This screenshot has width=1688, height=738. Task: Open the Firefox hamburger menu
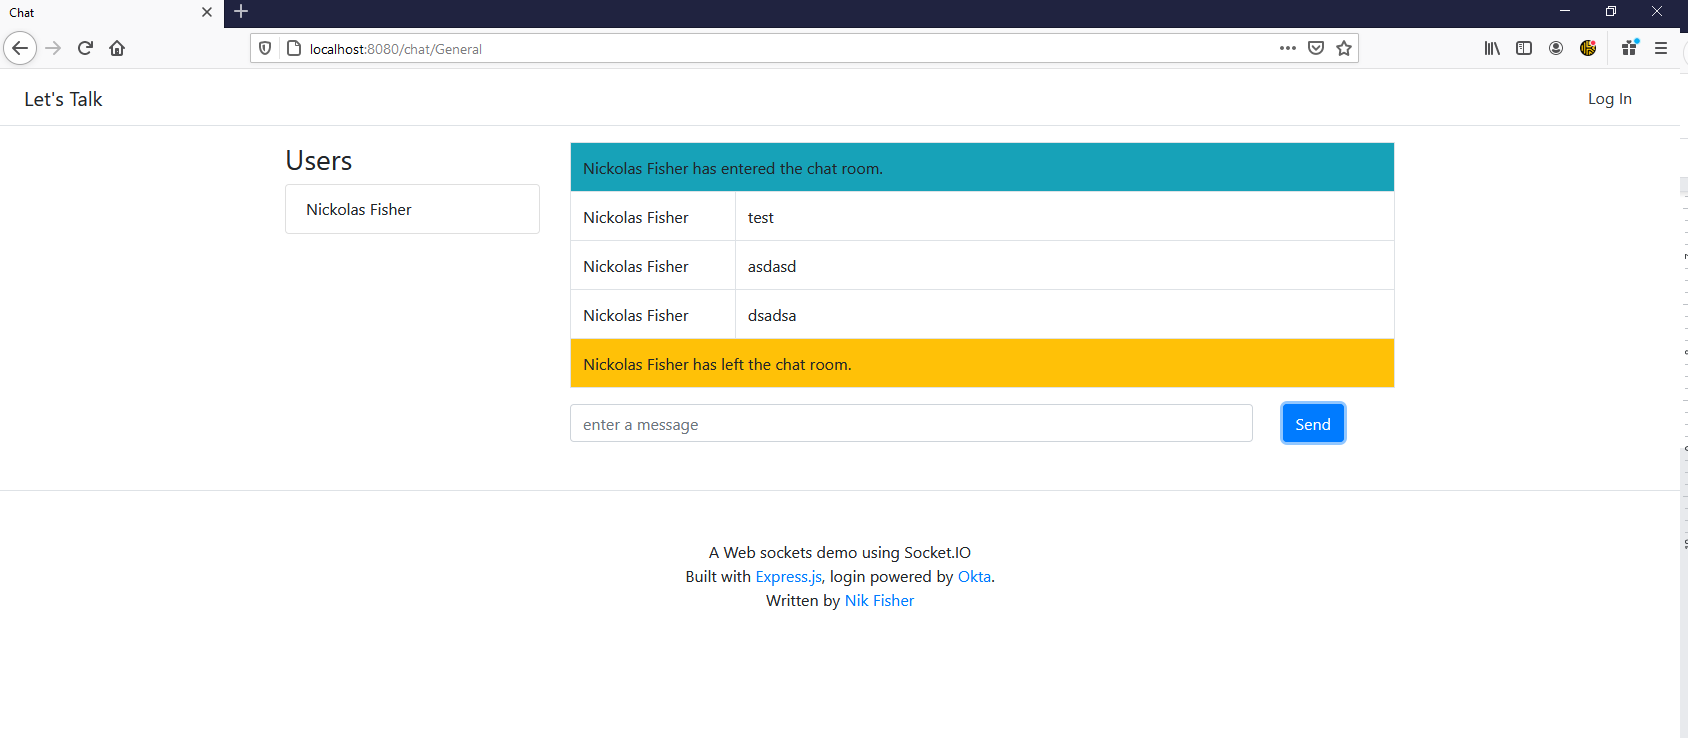pyautogui.click(x=1661, y=48)
